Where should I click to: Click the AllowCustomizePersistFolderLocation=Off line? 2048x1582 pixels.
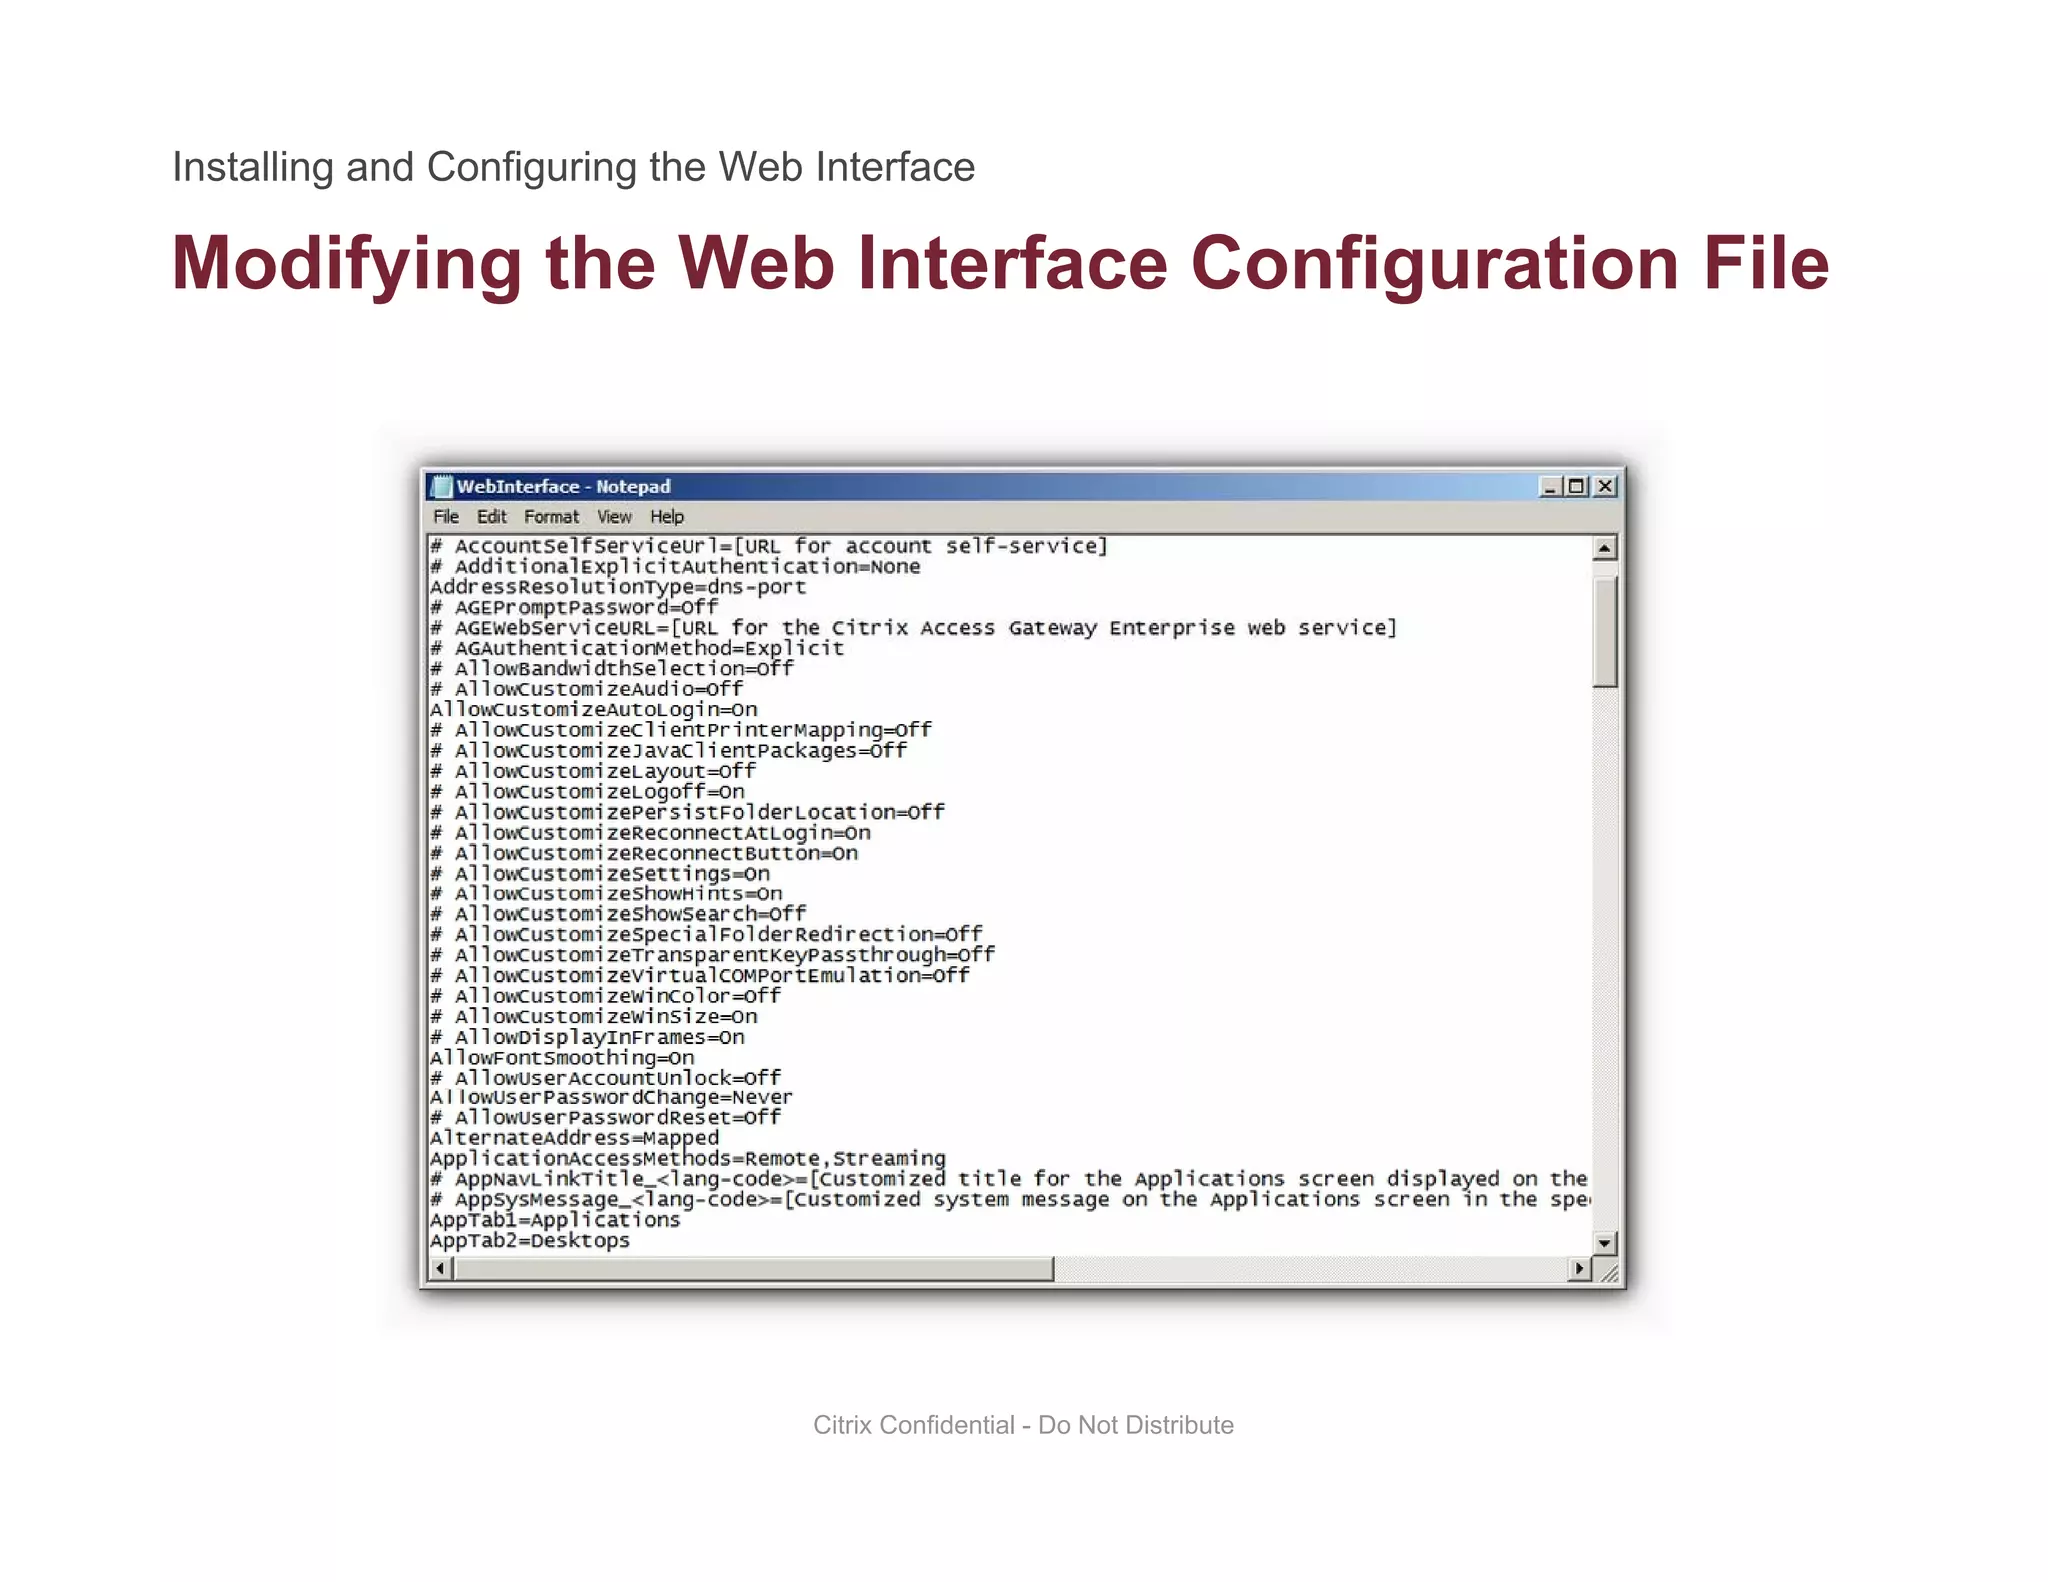(x=687, y=812)
